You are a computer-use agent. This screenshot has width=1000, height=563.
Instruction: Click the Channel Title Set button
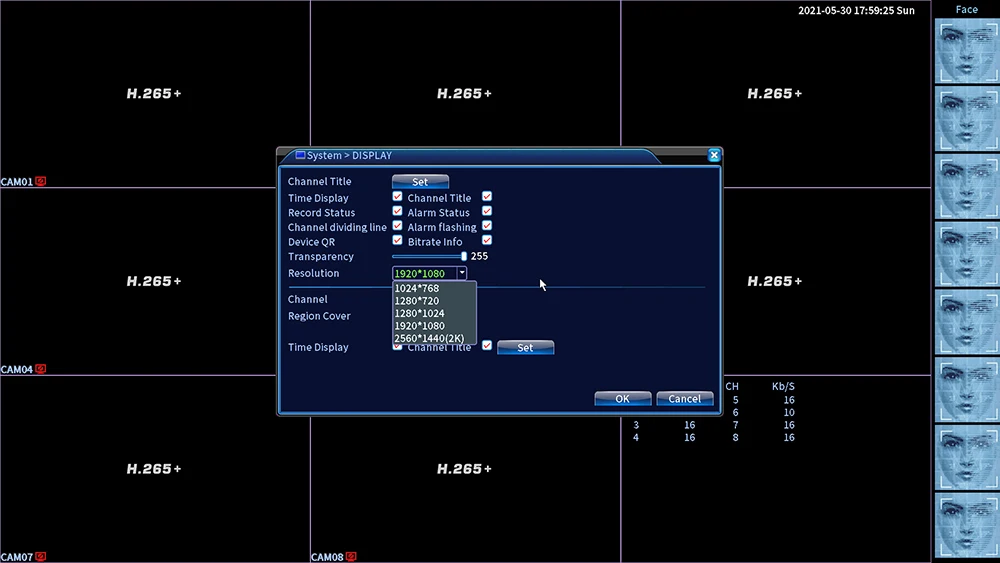(420, 182)
